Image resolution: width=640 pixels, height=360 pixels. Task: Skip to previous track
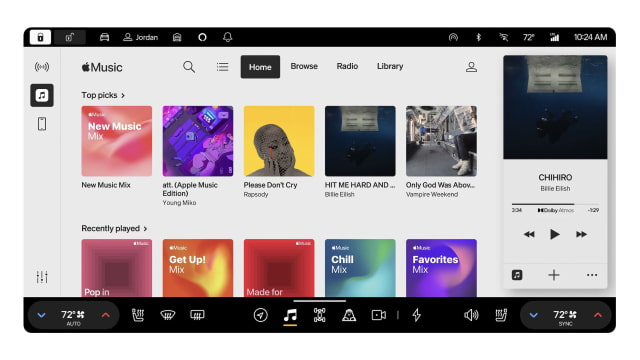pyautogui.click(x=529, y=234)
